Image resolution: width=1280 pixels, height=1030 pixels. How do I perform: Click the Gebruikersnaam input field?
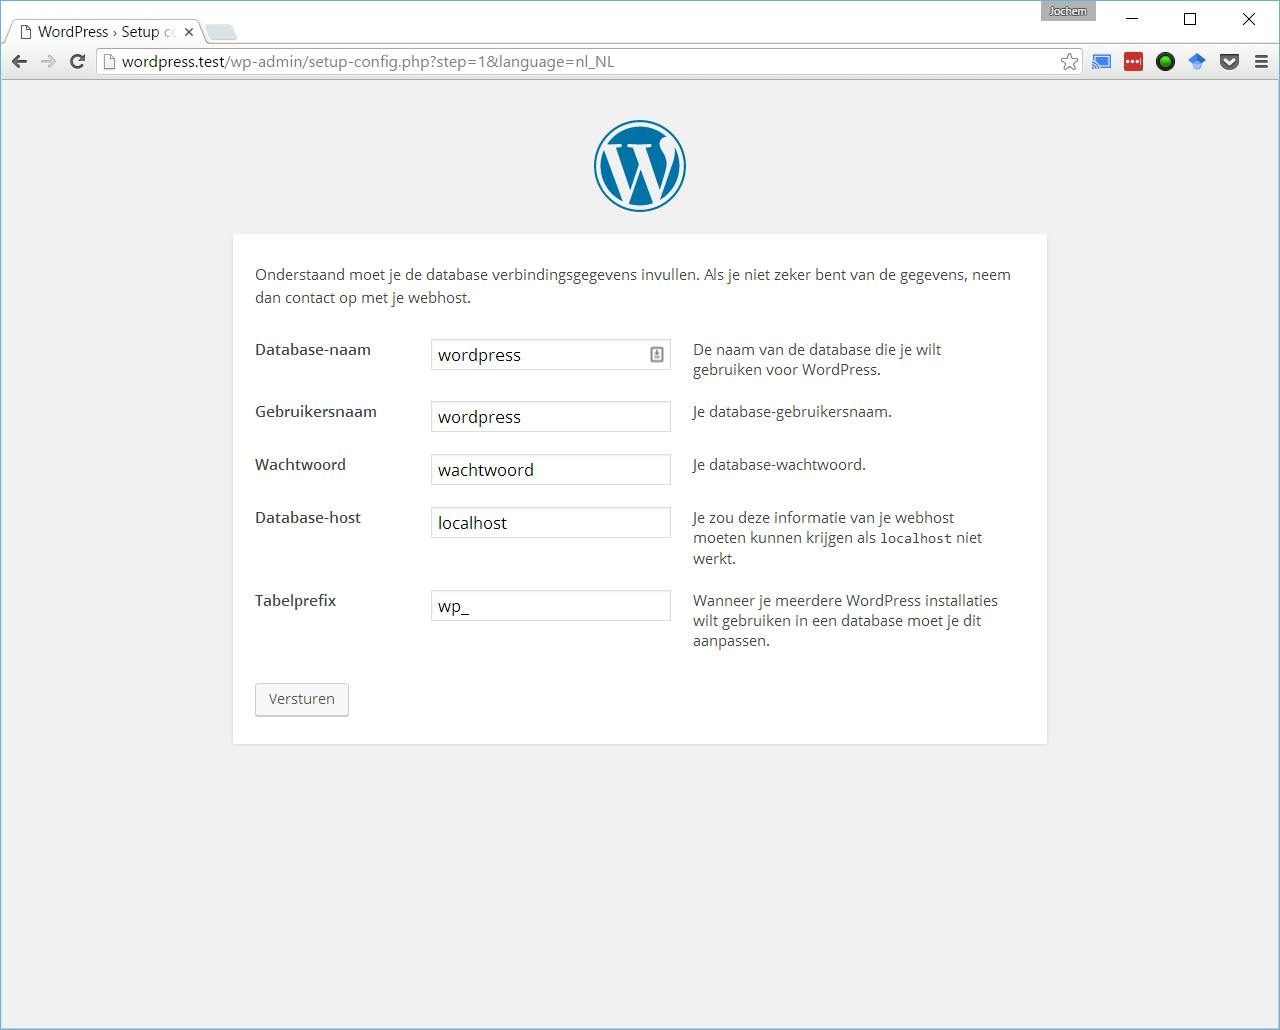point(551,417)
